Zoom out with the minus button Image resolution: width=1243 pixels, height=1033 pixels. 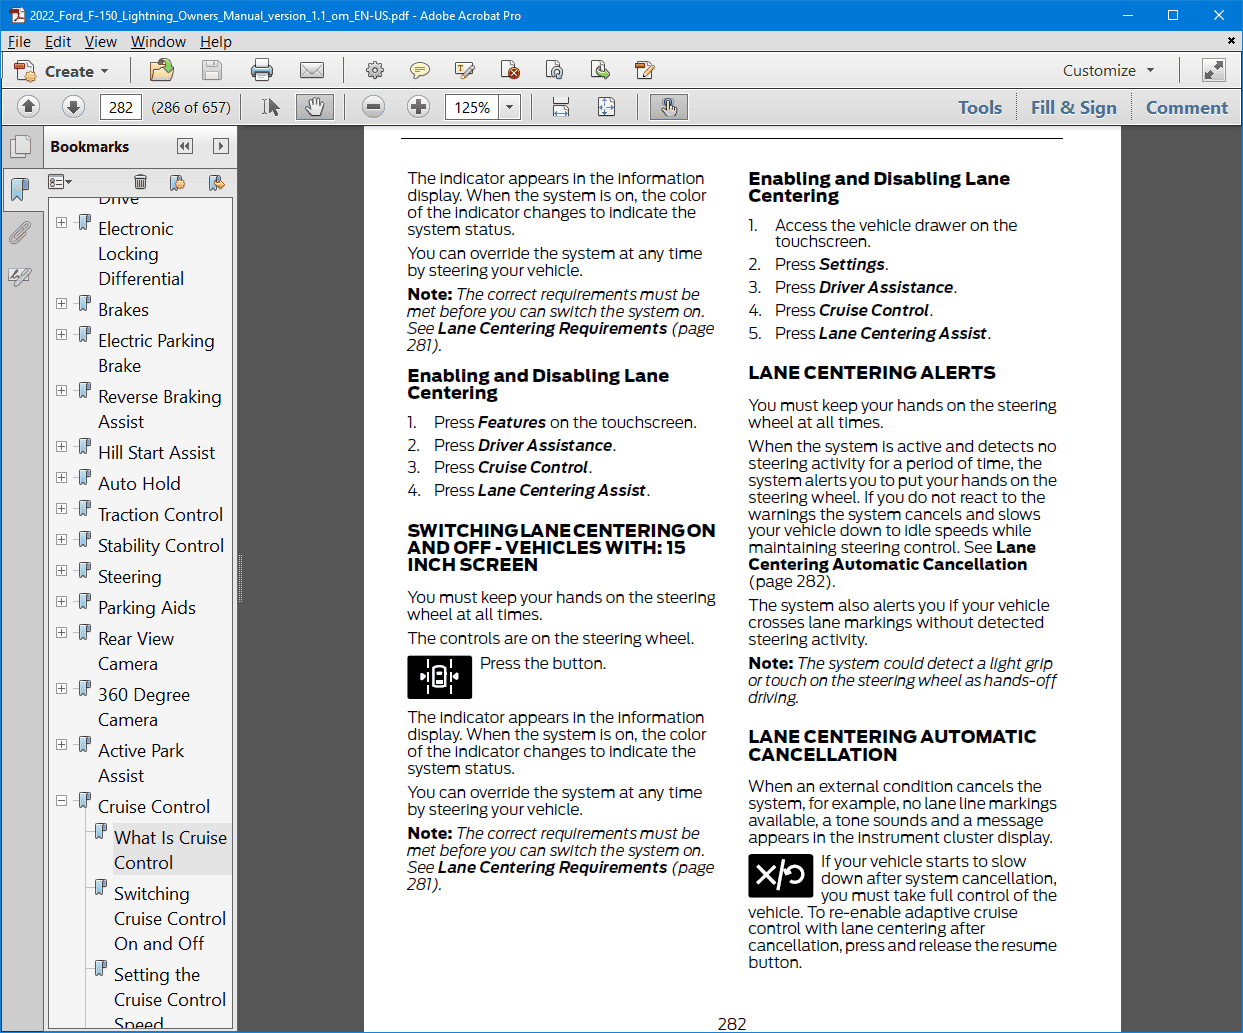coord(373,107)
